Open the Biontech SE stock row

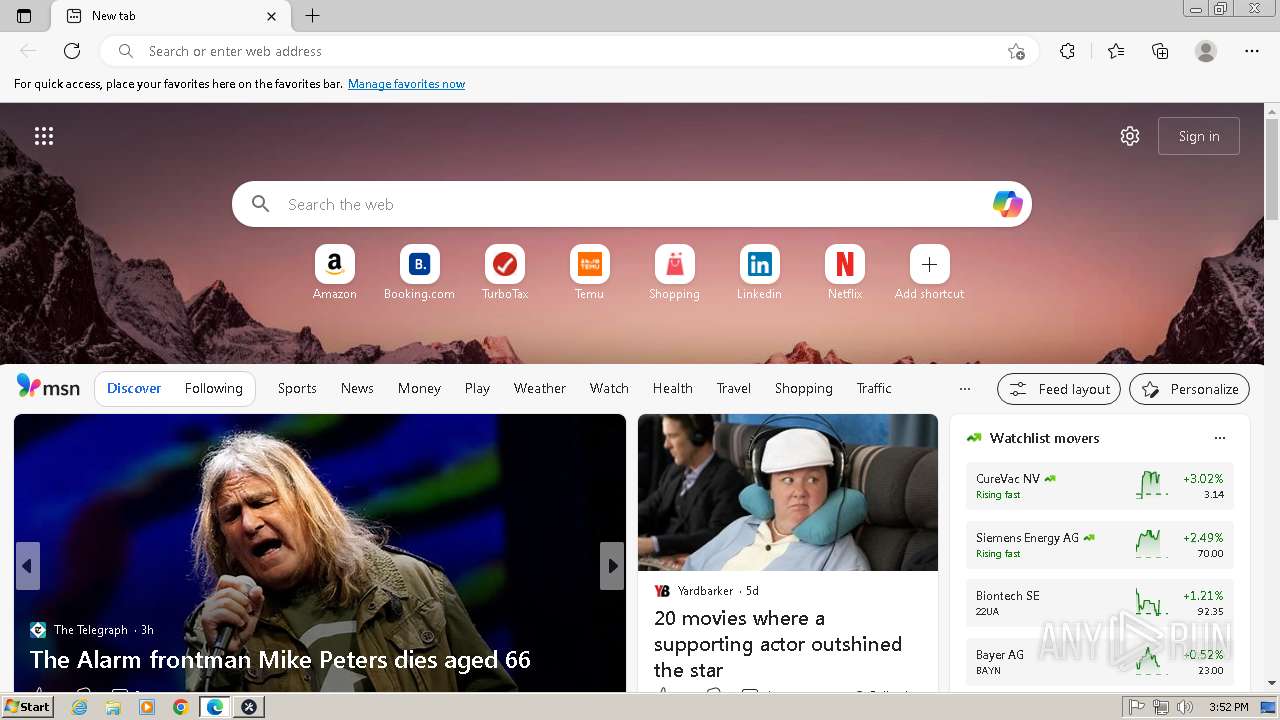pos(1100,603)
